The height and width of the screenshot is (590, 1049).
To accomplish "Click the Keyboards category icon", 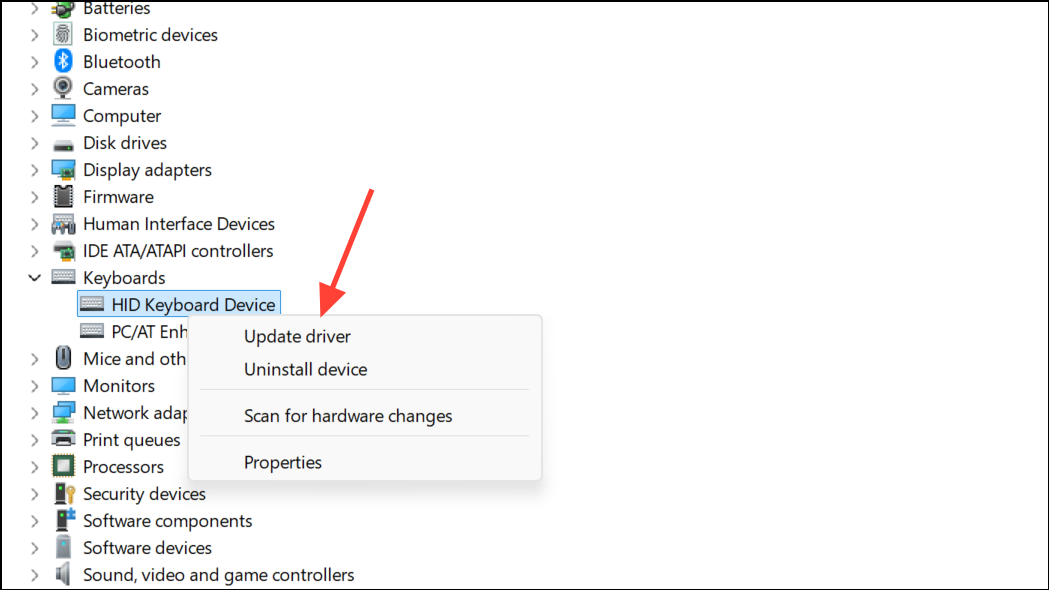I will coord(62,277).
